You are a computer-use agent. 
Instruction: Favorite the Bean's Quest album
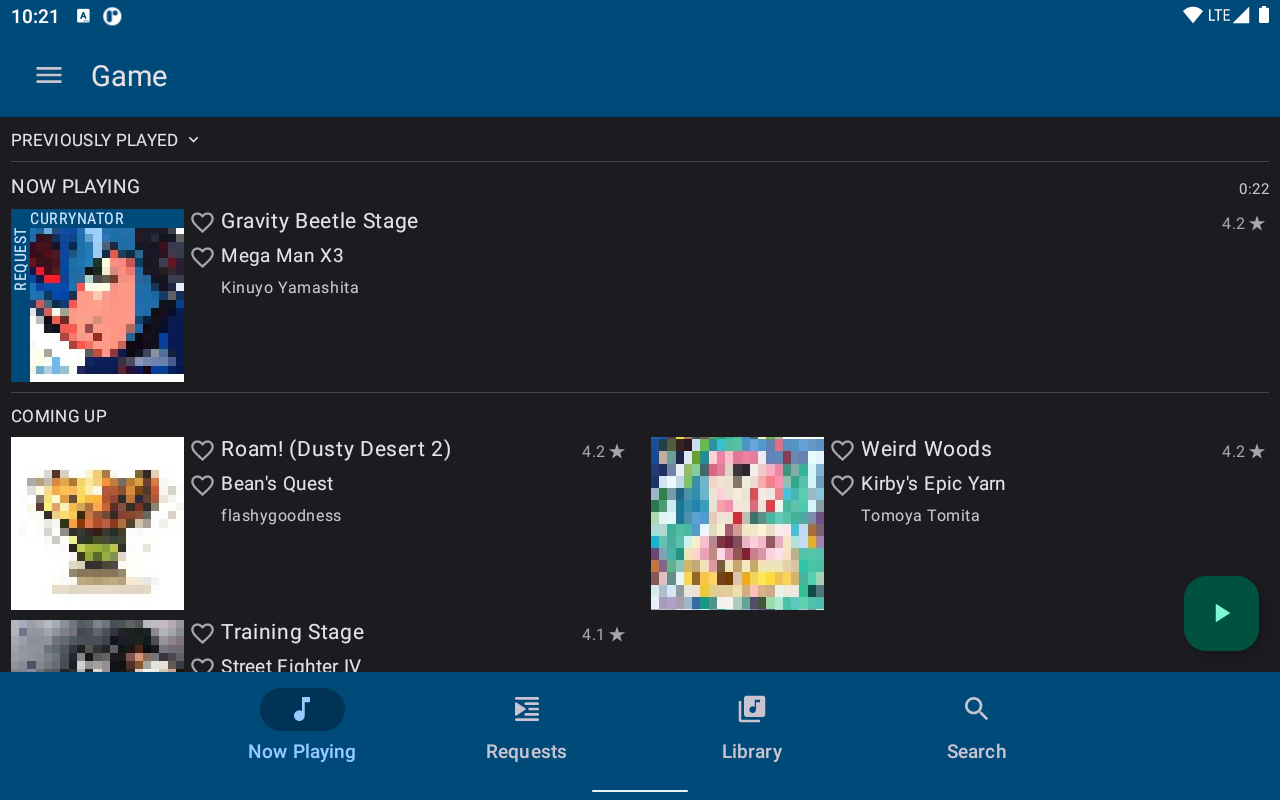pos(203,485)
